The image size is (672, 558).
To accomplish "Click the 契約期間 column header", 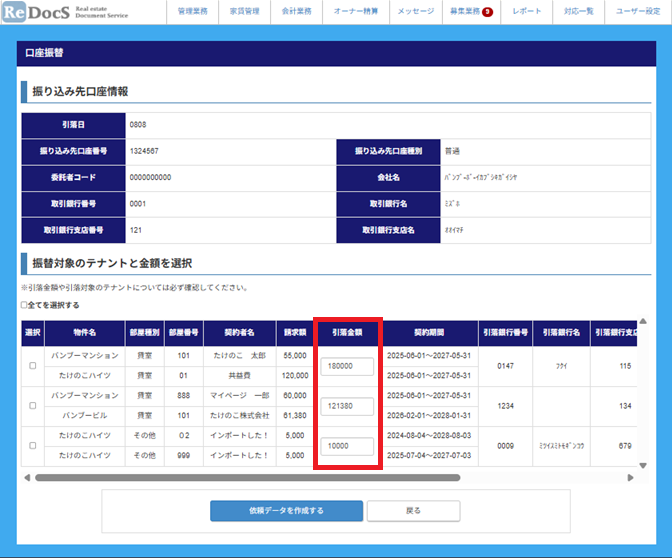I will coord(429,333).
